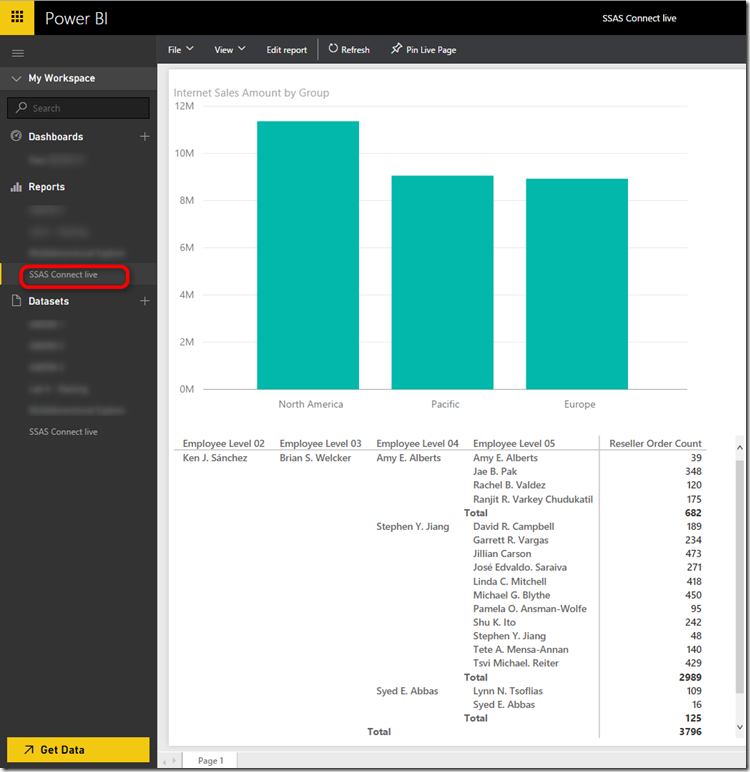
Task: Click Edit report
Action: (x=287, y=50)
